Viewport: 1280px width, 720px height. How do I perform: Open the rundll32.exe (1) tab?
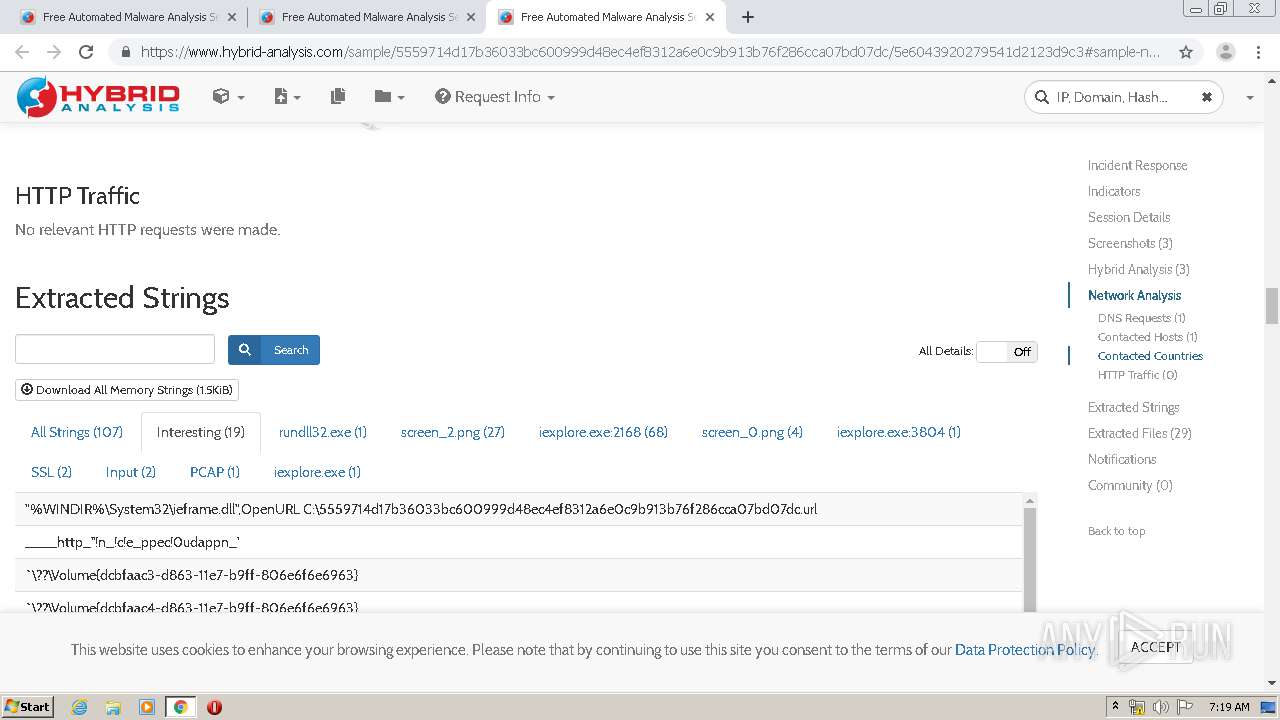coord(323,432)
